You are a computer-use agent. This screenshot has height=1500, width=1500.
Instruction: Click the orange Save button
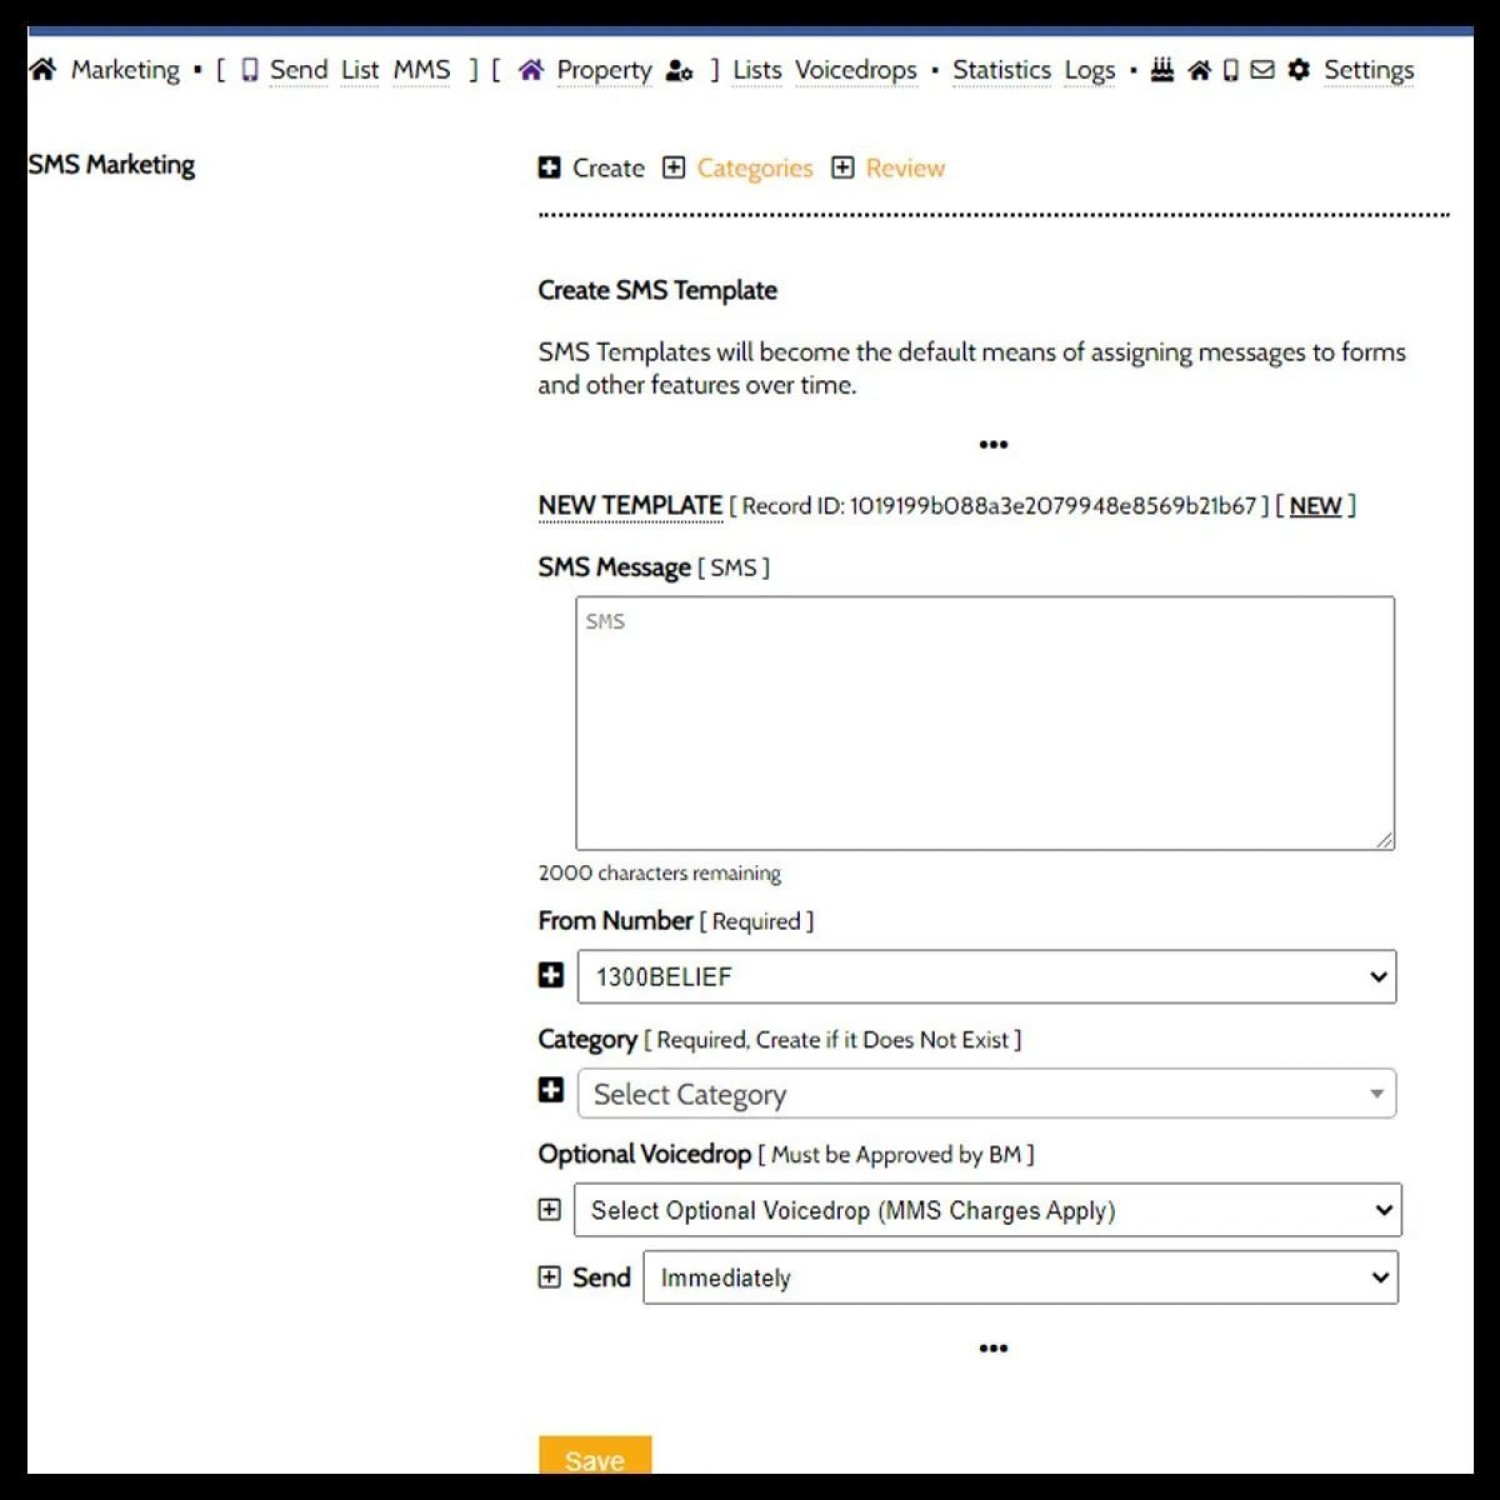pos(595,1457)
